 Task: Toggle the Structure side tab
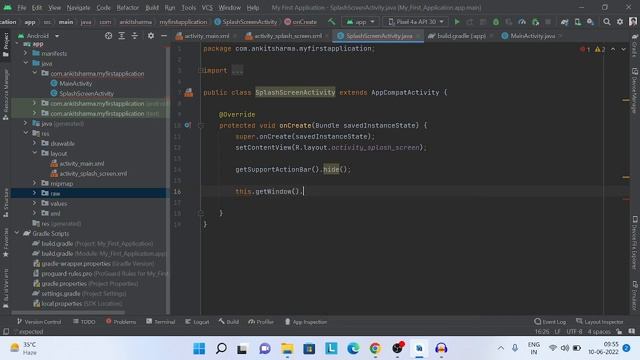tap(6, 203)
